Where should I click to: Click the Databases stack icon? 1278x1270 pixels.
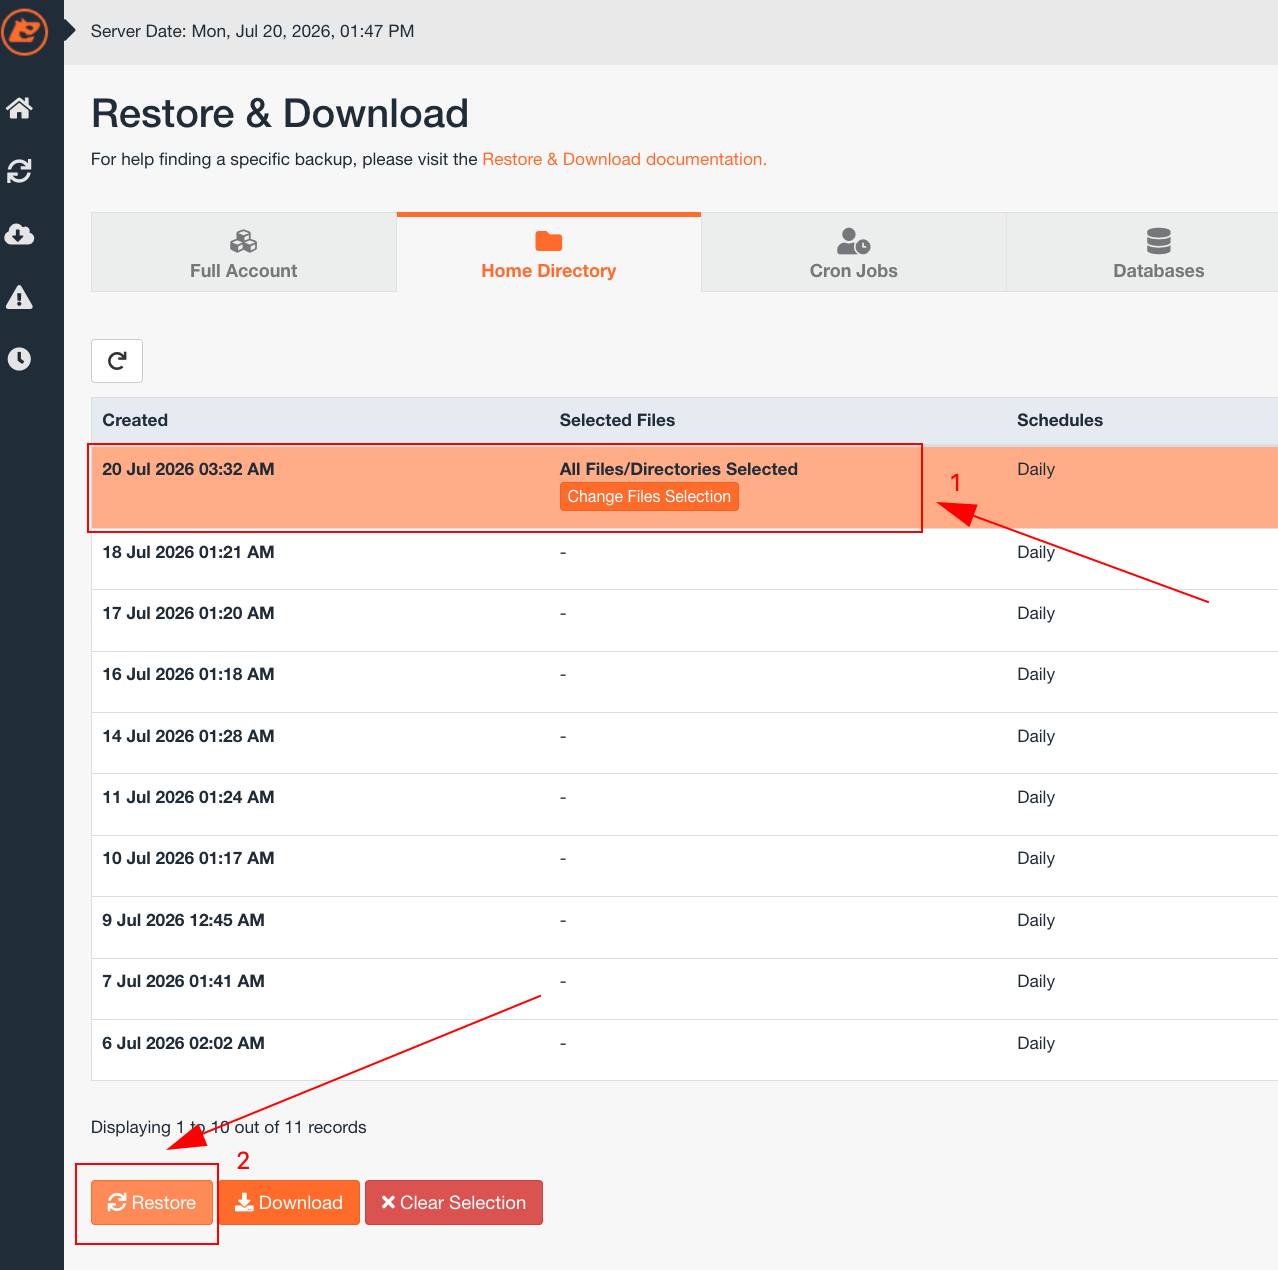tap(1159, 241)
